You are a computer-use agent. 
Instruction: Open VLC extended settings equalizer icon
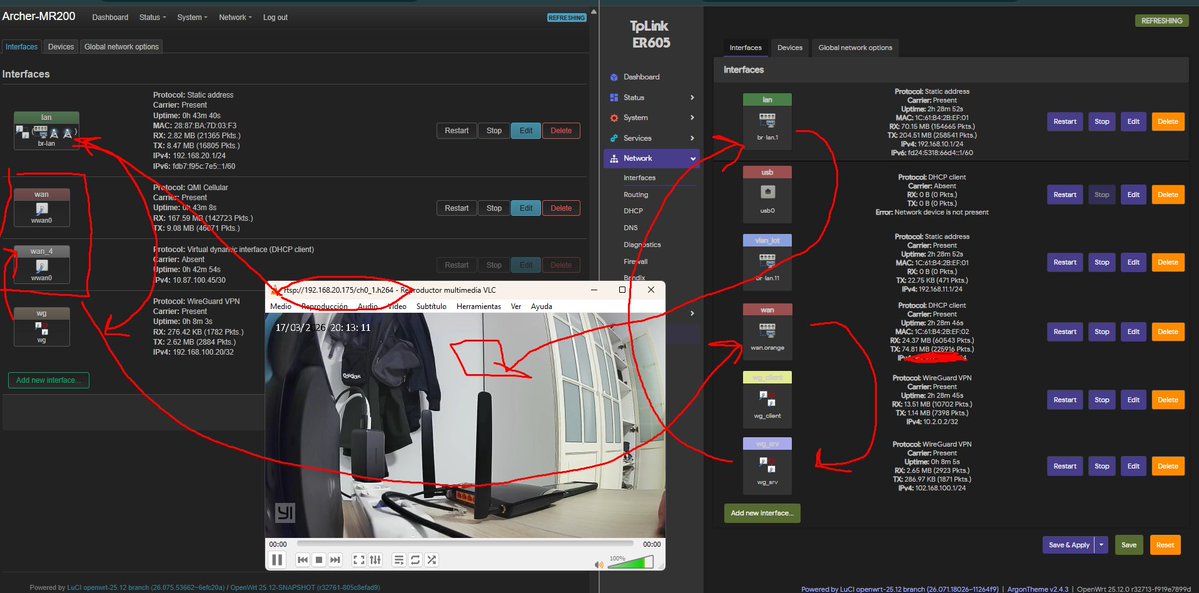tap(375, 560)
